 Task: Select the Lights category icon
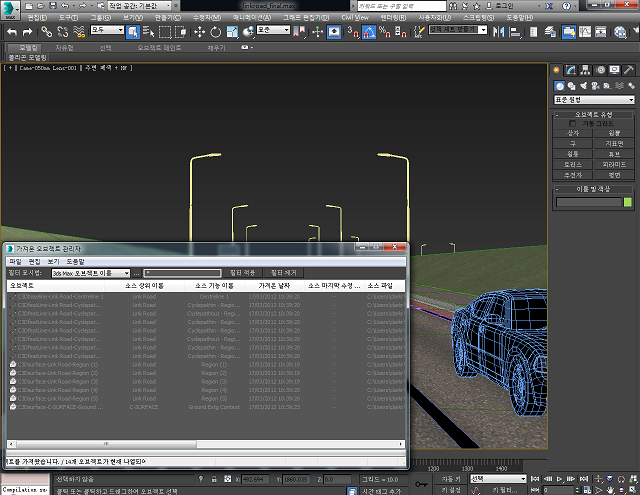click(583, 85)
